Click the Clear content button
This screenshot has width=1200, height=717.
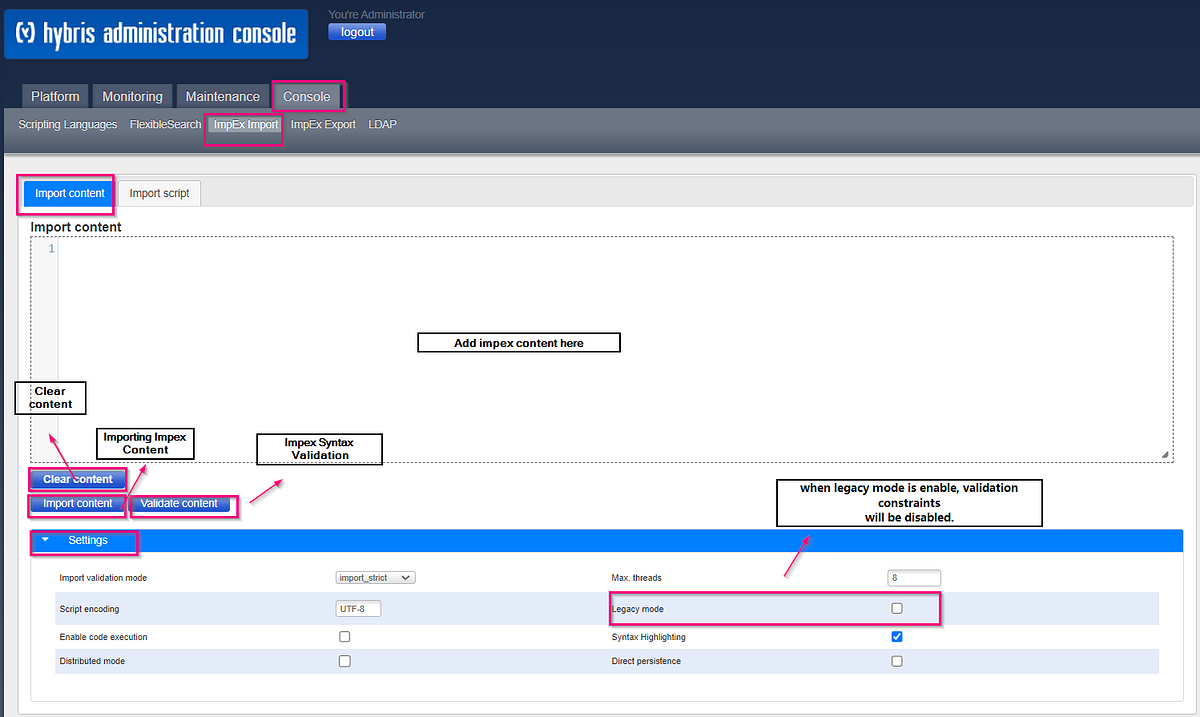click(x=77, y=479)
